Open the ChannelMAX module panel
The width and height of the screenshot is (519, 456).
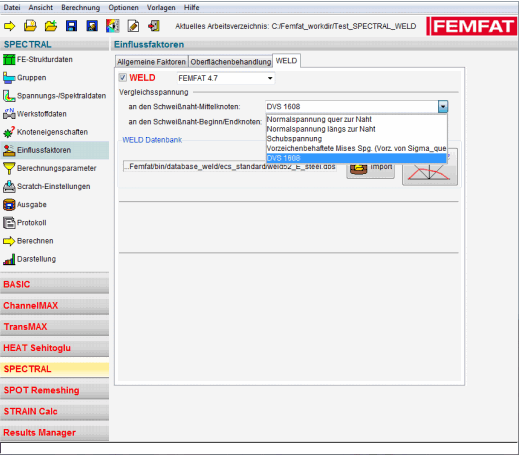pyautogui.click(x=55, y=306)
